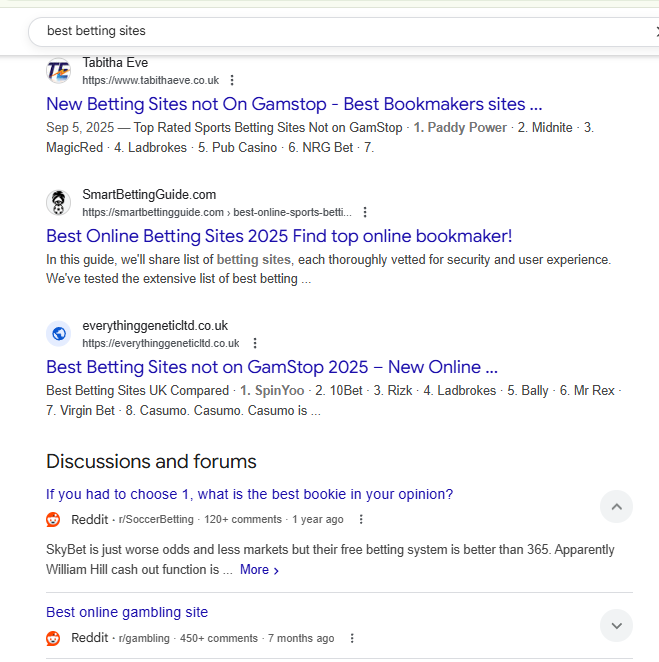Image resolution: width=659 pixels, height=662 pixels.
Task: Click the SmartBettingGuide.com favicon
Action: coord(59,203)
